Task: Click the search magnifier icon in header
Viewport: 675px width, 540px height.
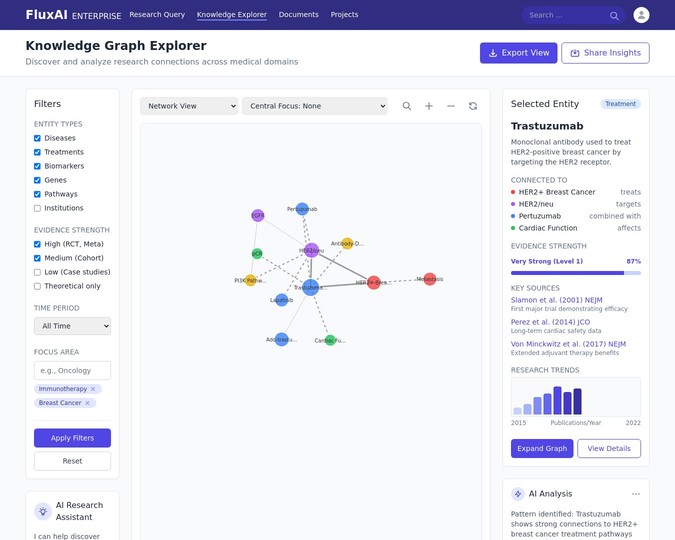Action: 614,16
